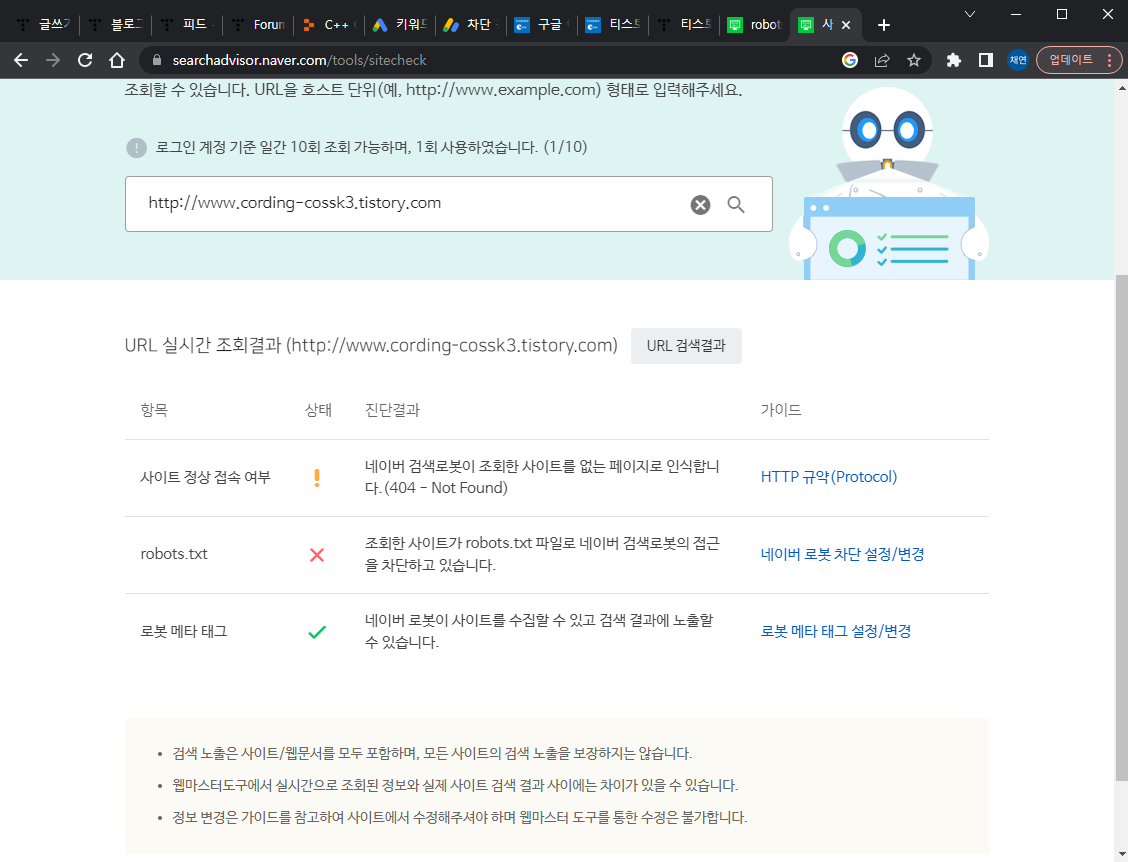Open the tab search dropdown chevron

pyautogui.click(x=970, y=14)
